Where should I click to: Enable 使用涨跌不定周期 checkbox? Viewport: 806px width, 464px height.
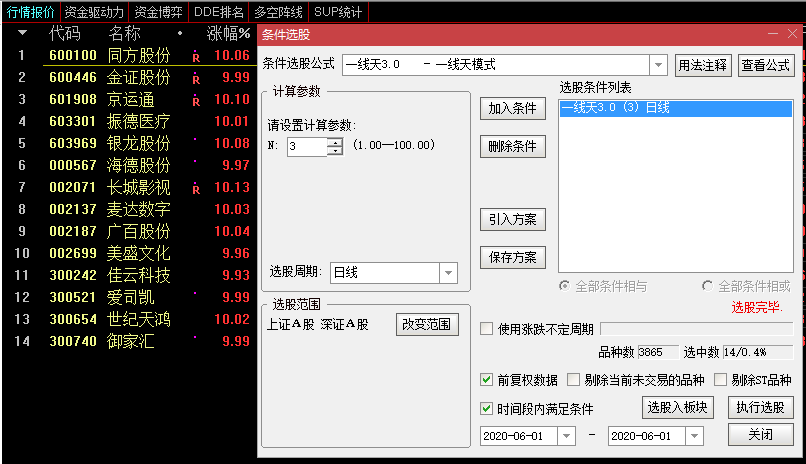pyautogui.click(x=487, y=329)
